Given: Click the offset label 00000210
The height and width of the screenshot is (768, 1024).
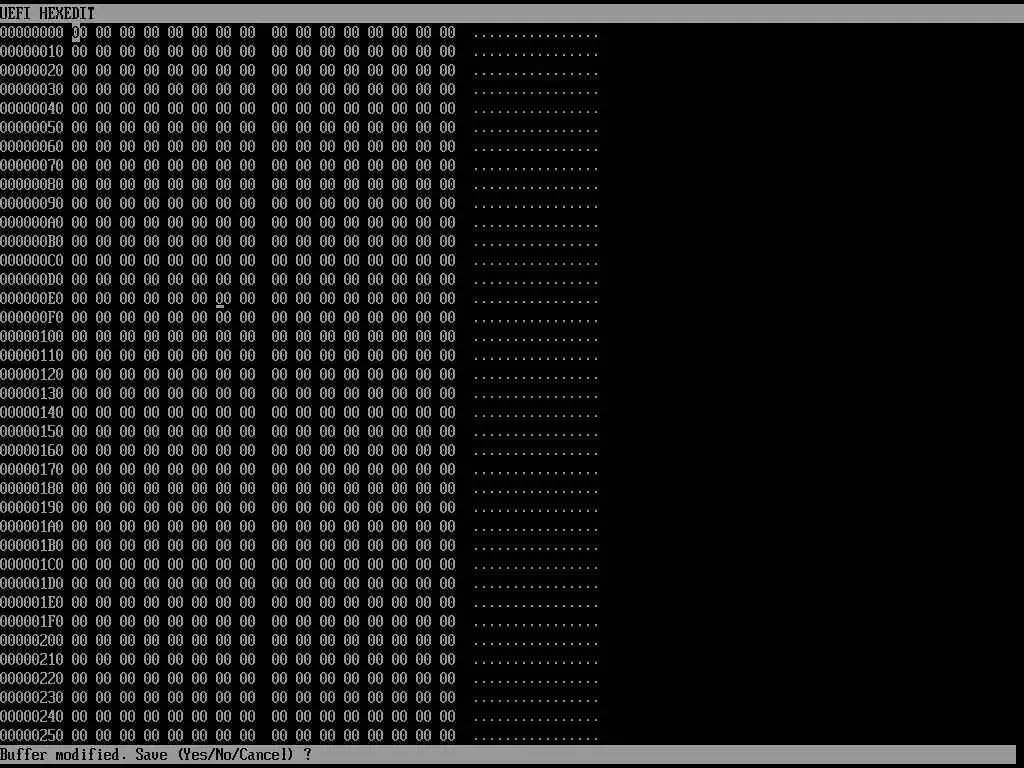Looking at the screenshot, I should [32, 660].
